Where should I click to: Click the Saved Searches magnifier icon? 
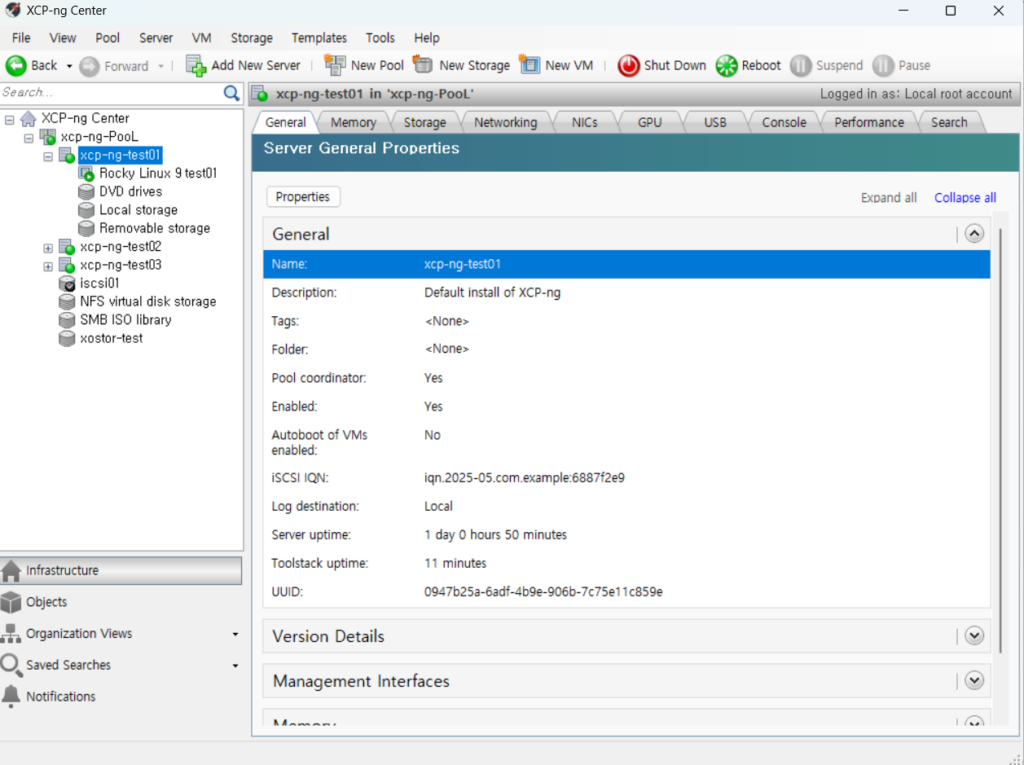[x=11, y=664]
